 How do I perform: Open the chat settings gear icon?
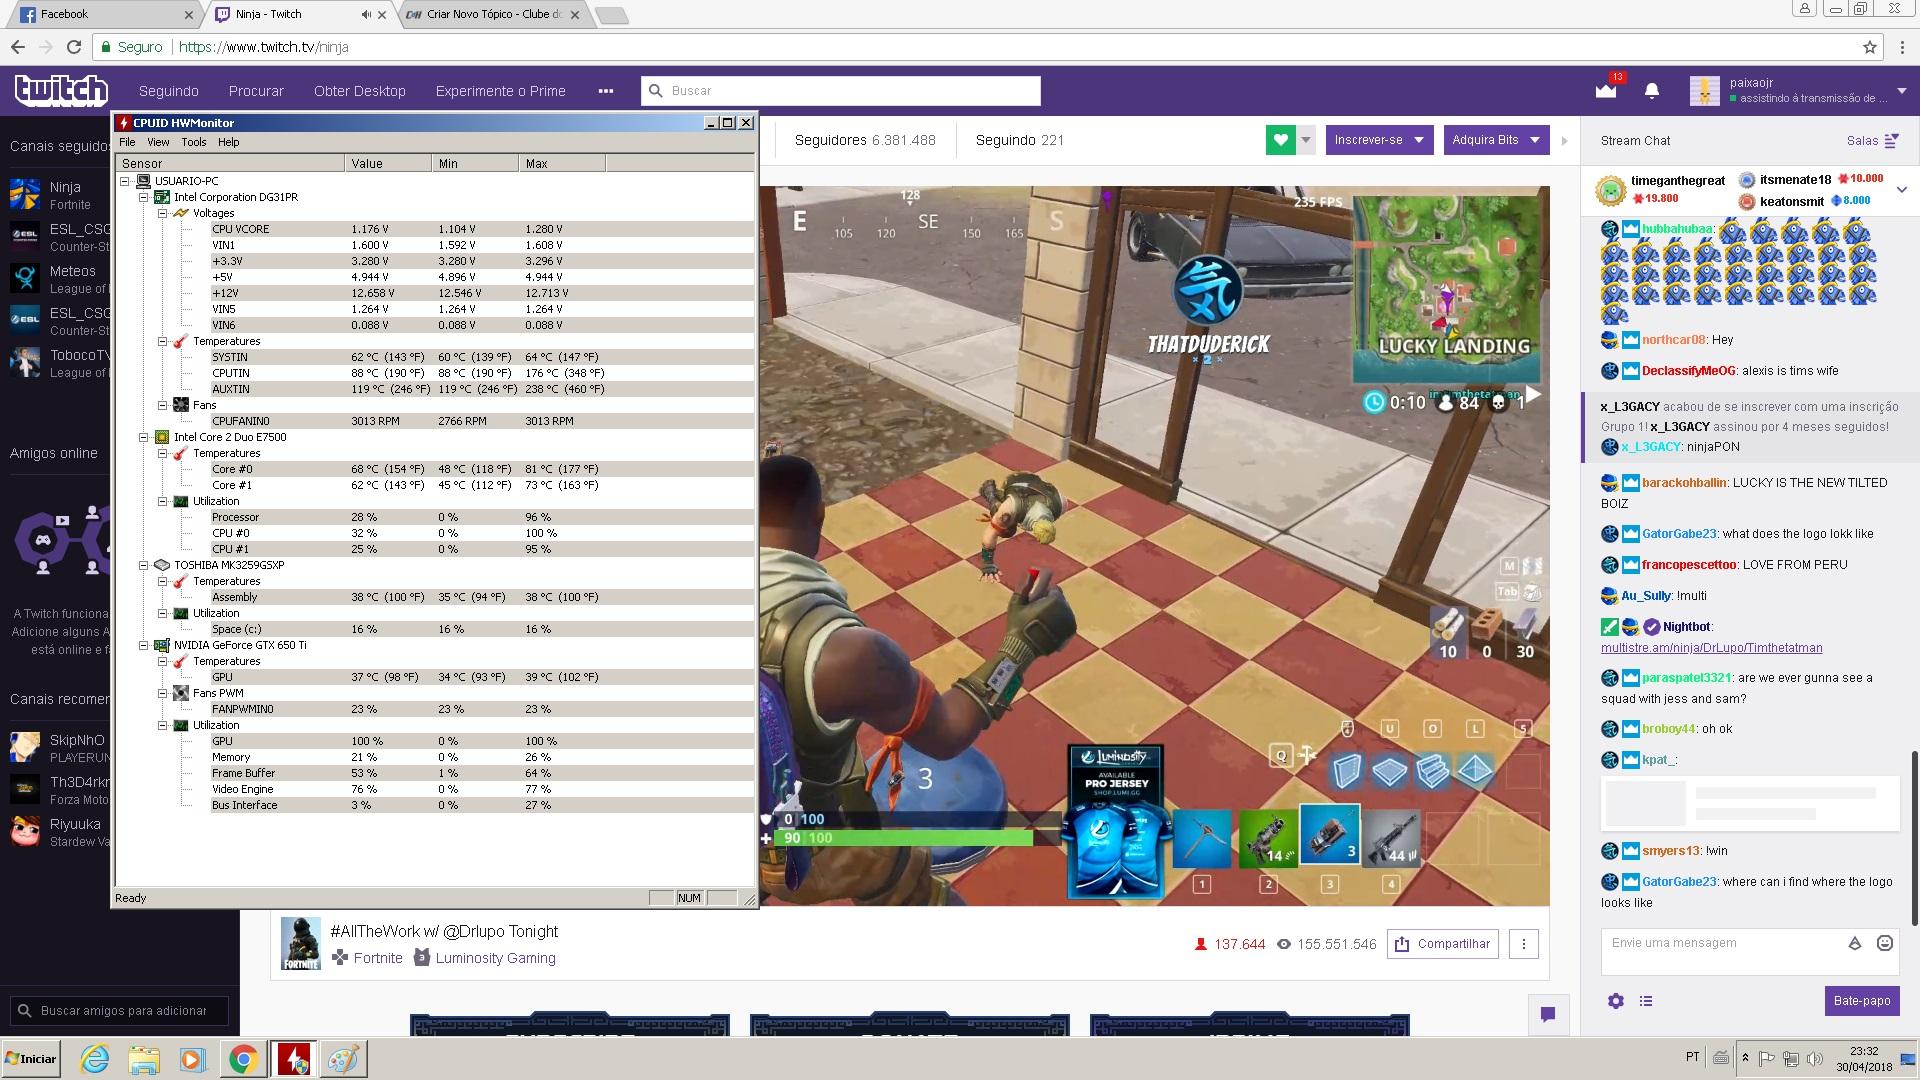click(1616, 1001)
